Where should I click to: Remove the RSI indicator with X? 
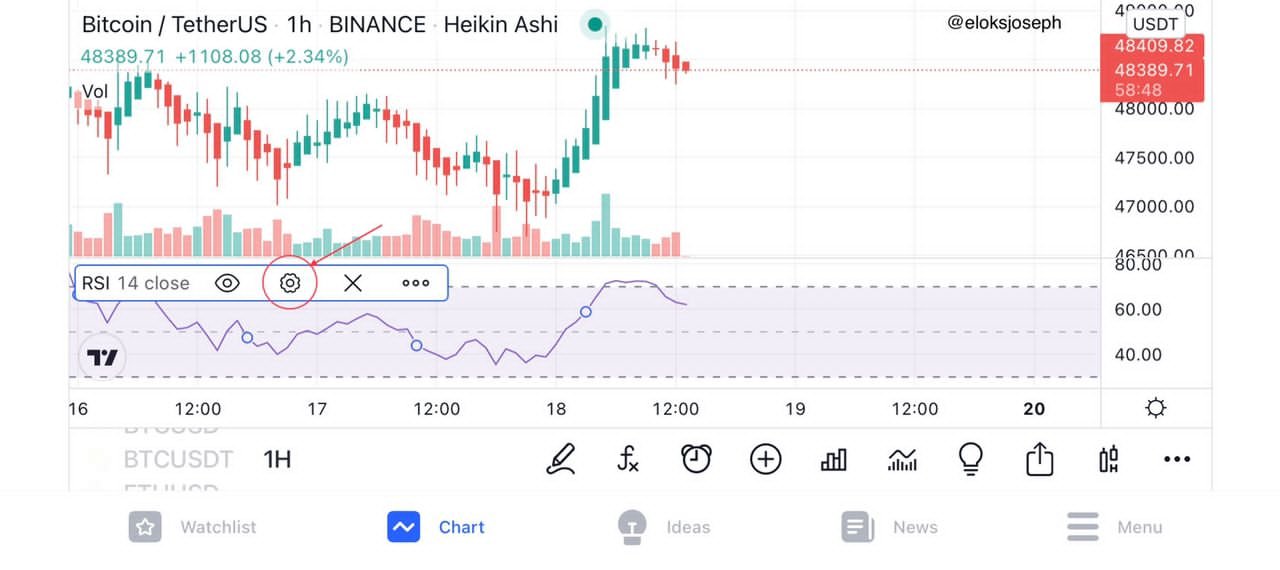point(353,283)
